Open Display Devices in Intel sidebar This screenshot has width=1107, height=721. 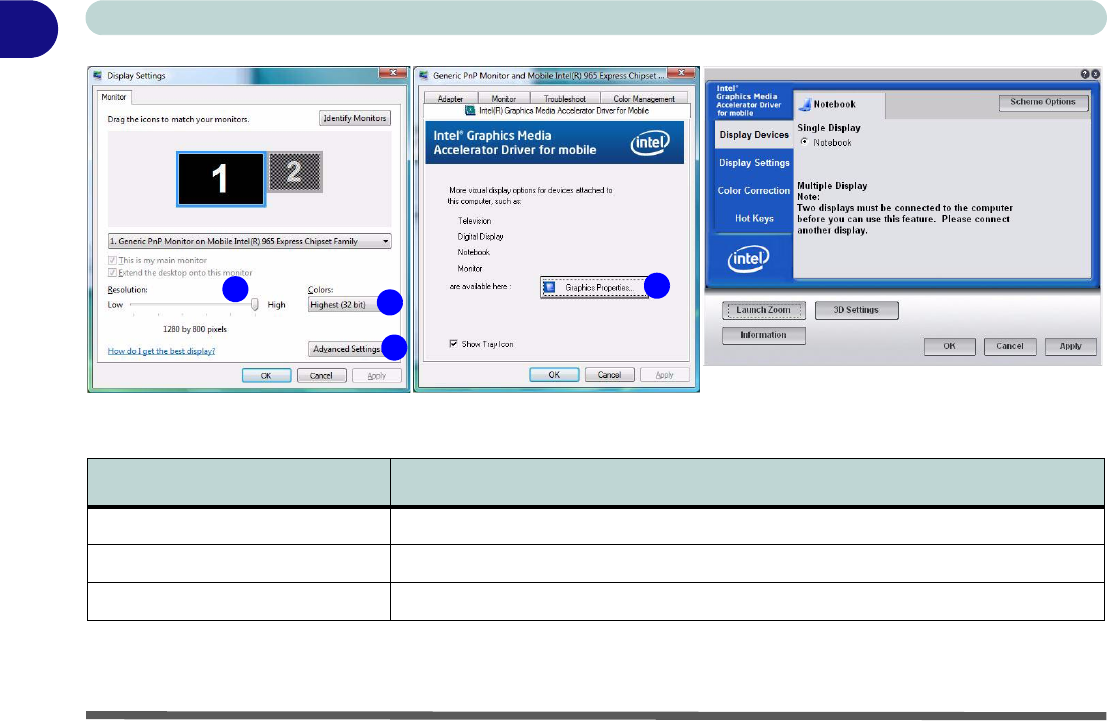(x=754, y=135)
